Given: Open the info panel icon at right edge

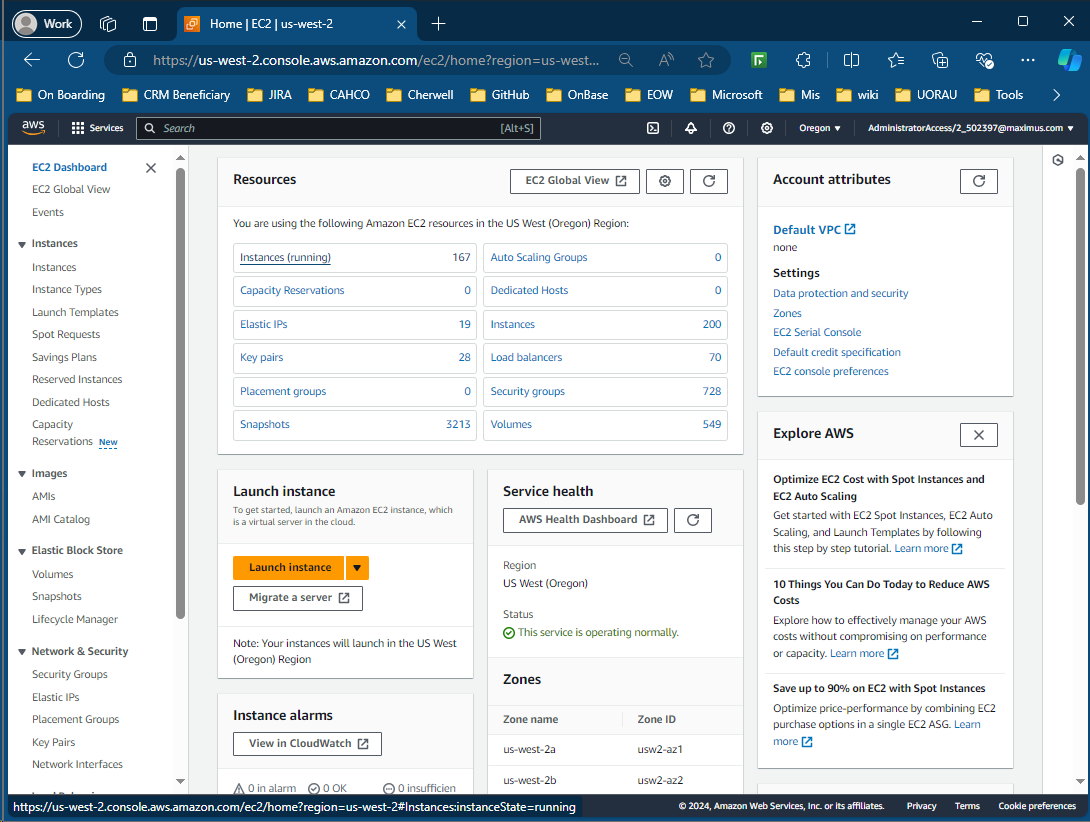Looking at the screenshot, I should pos(1058,160).
